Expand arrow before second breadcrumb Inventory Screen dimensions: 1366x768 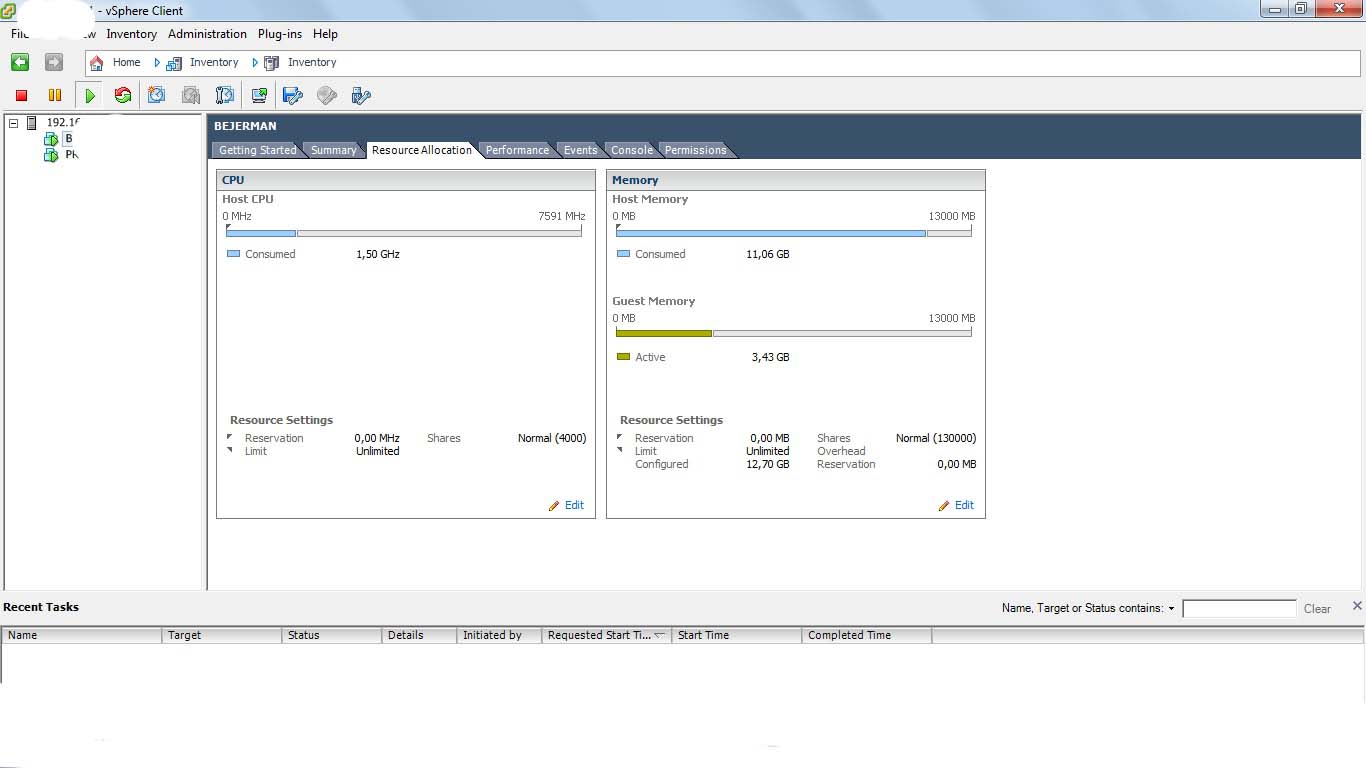click(255, 62)
